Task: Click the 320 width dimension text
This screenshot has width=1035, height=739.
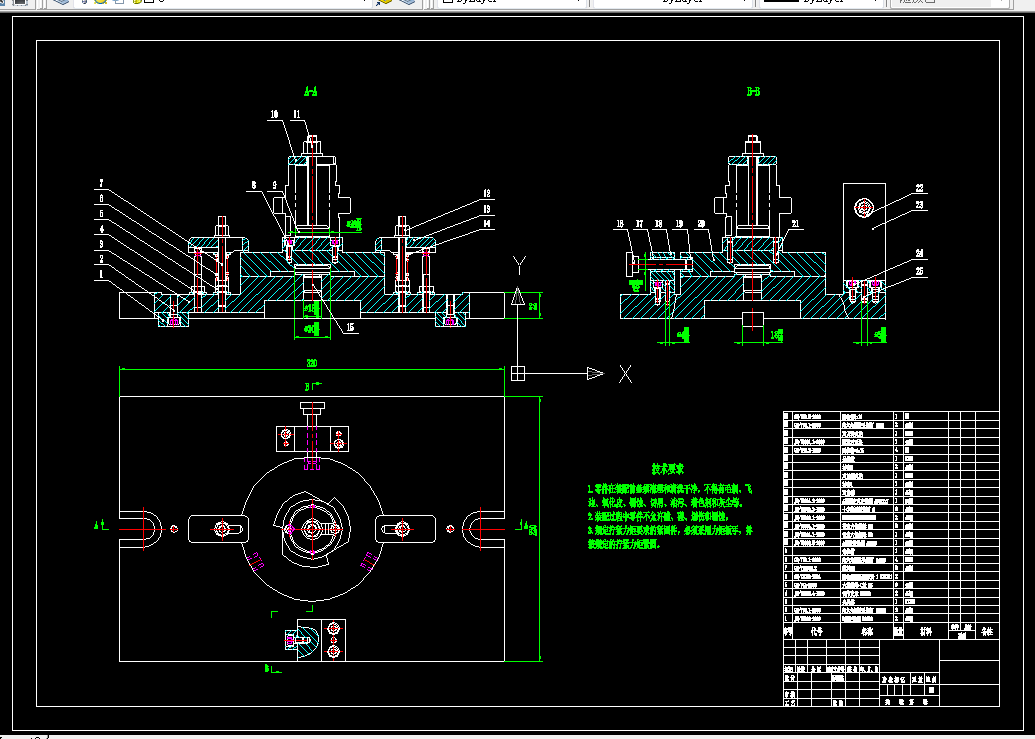Action: click(x=312, y=364)
